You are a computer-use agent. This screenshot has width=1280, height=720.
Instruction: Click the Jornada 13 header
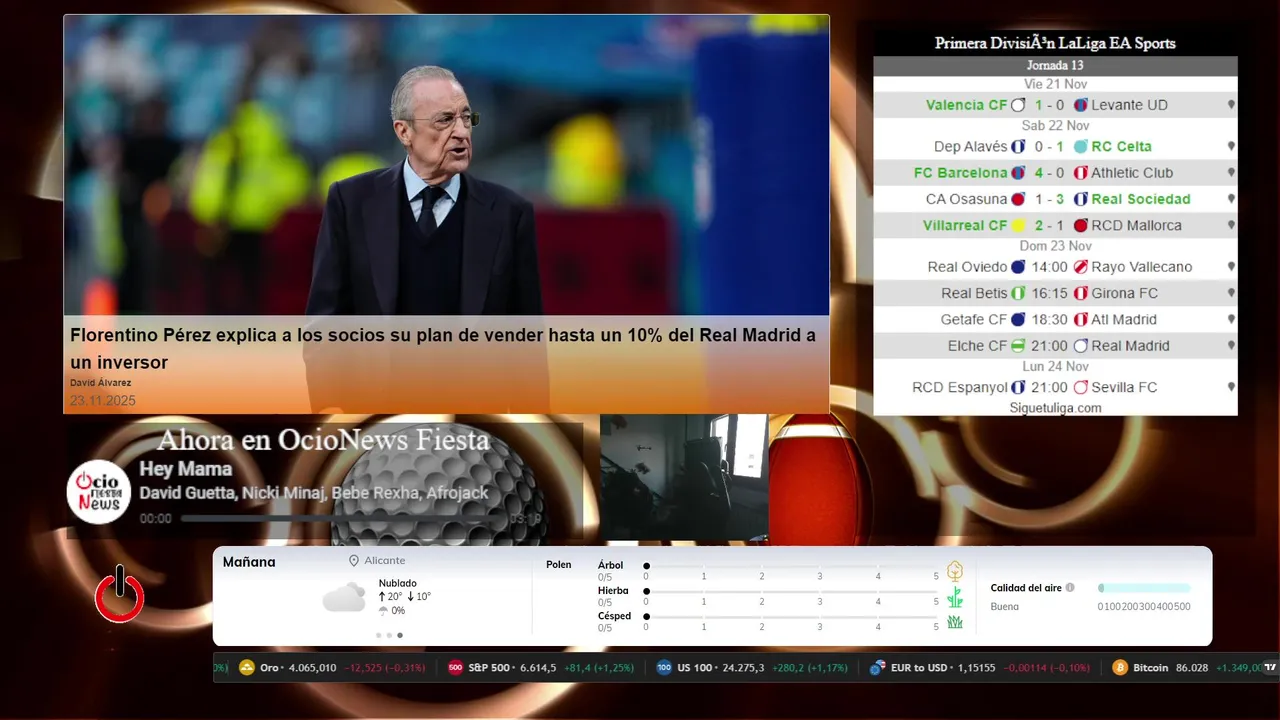click(x=1055, y=65)
